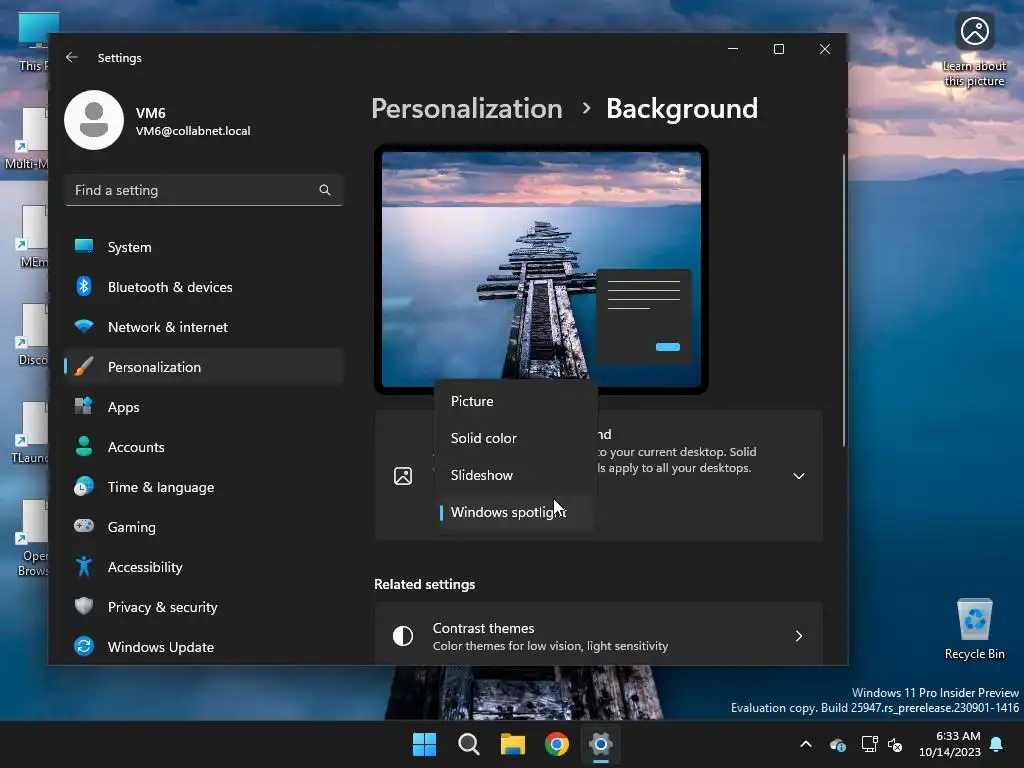Click the Personalization paintbrush icon
The width and height of the screenshot is (1024, 768).
(84, 366)
